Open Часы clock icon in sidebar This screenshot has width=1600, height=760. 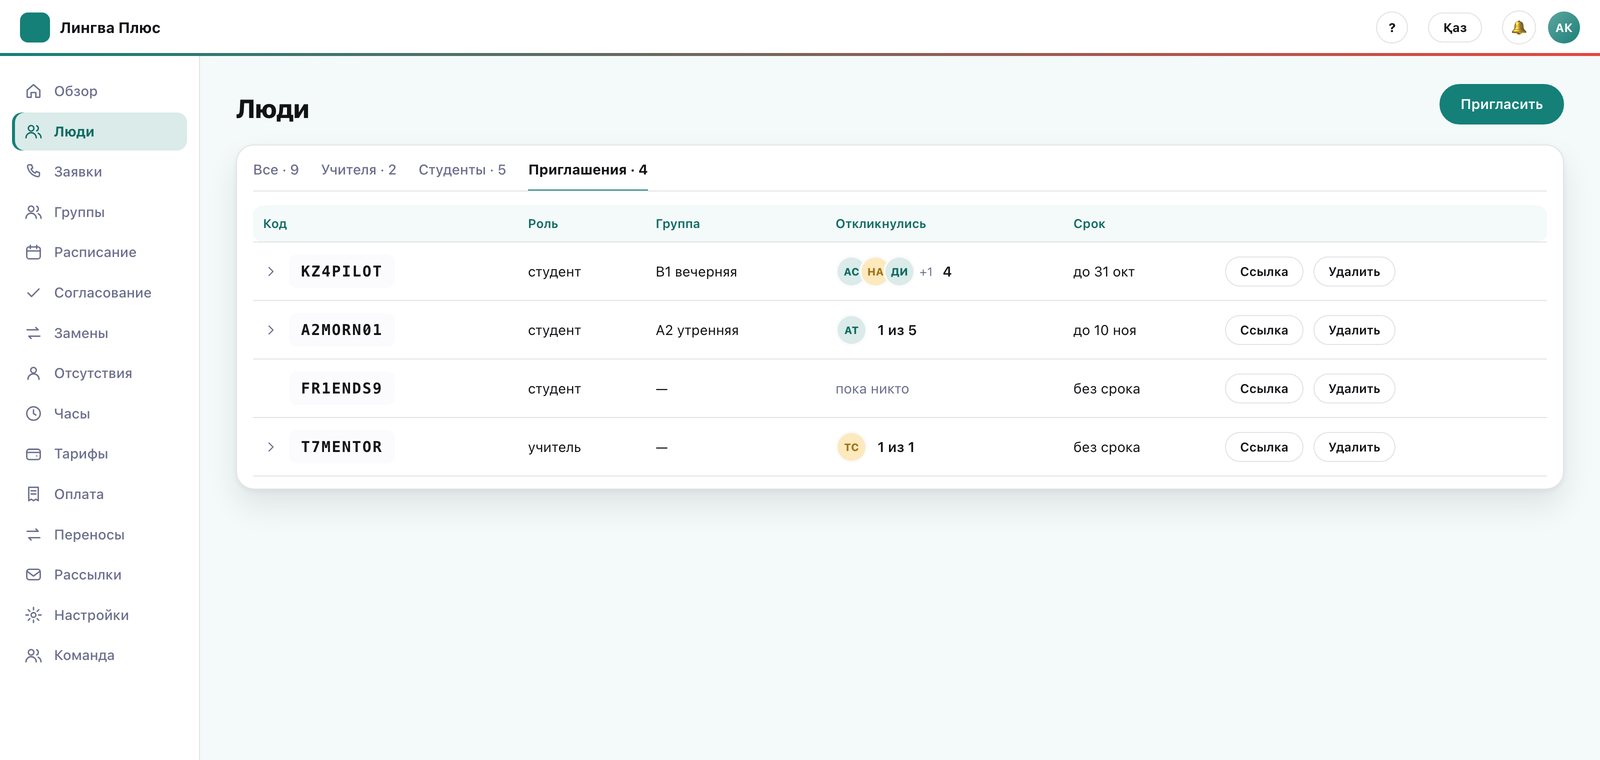pyautogui.click(x=33, y=413)
